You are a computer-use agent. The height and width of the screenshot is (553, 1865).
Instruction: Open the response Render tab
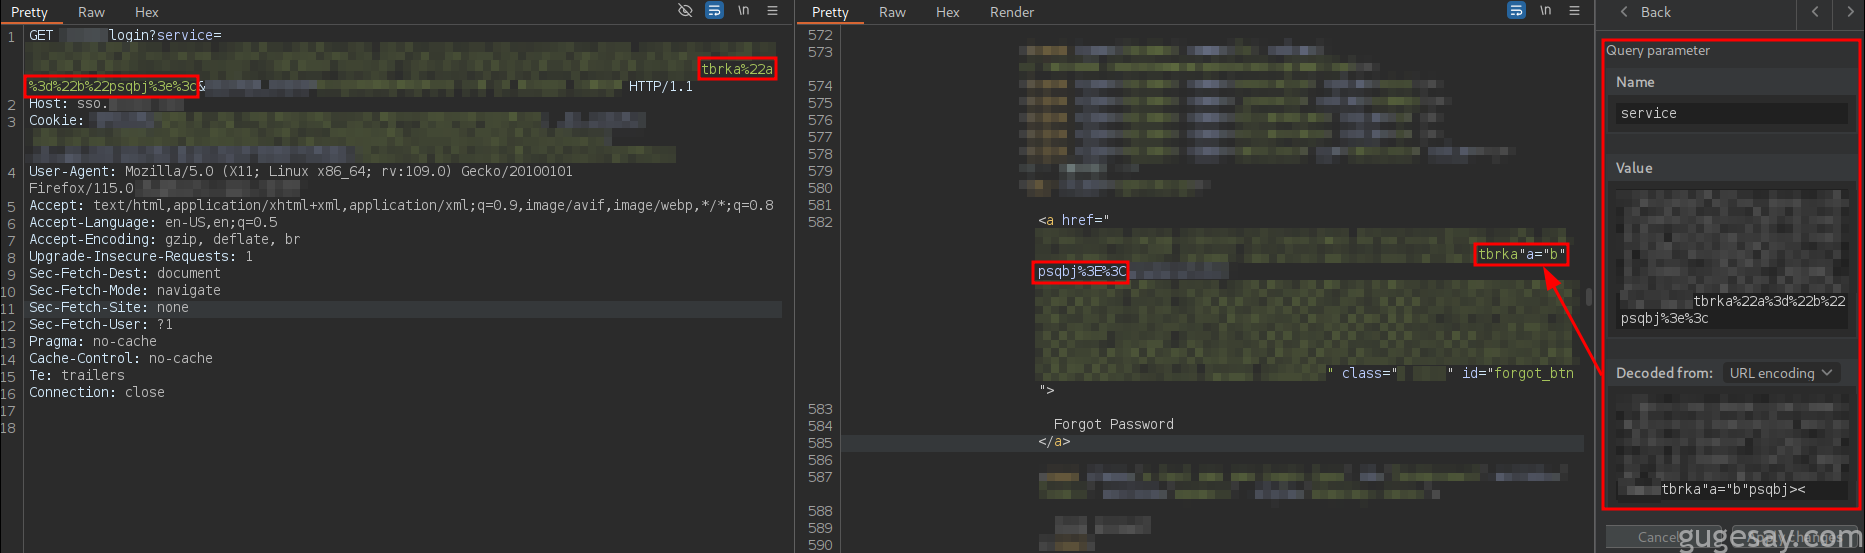(x=1011, y=12)
